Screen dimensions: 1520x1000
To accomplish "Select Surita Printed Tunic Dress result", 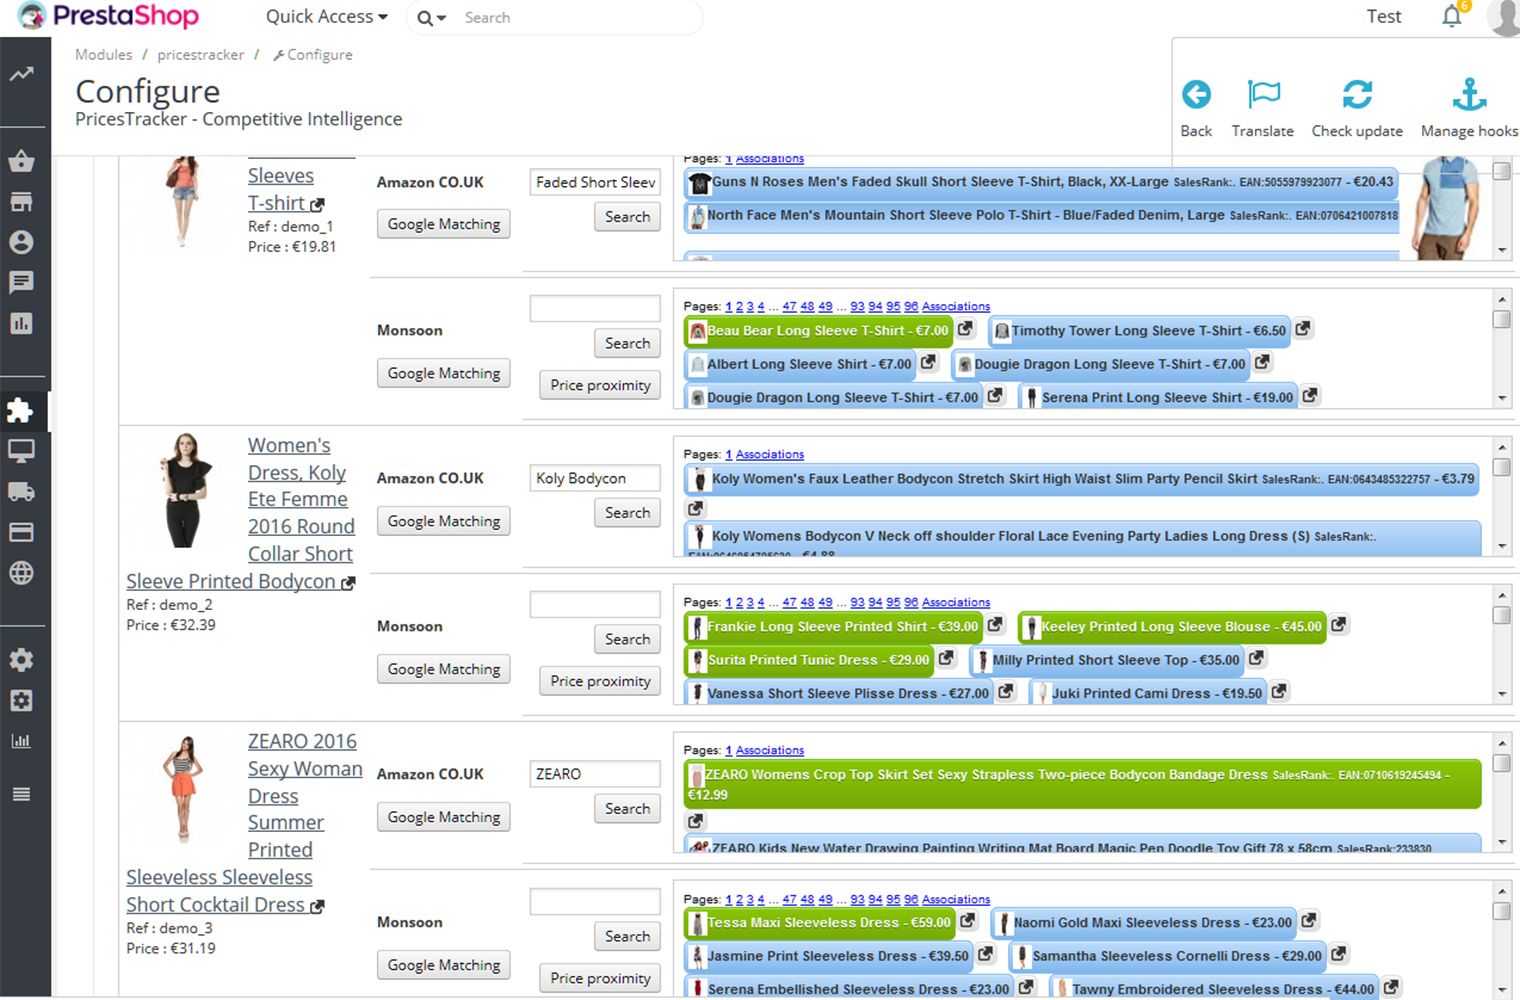I will pyautogui.click(x=808, y=660).
